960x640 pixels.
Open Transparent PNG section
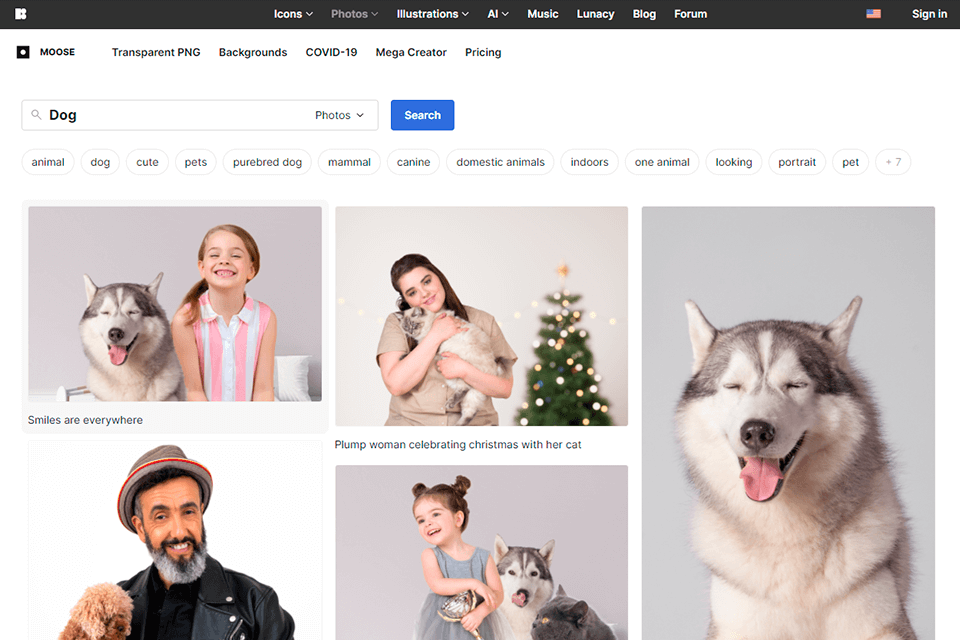[x=156, y=52]
